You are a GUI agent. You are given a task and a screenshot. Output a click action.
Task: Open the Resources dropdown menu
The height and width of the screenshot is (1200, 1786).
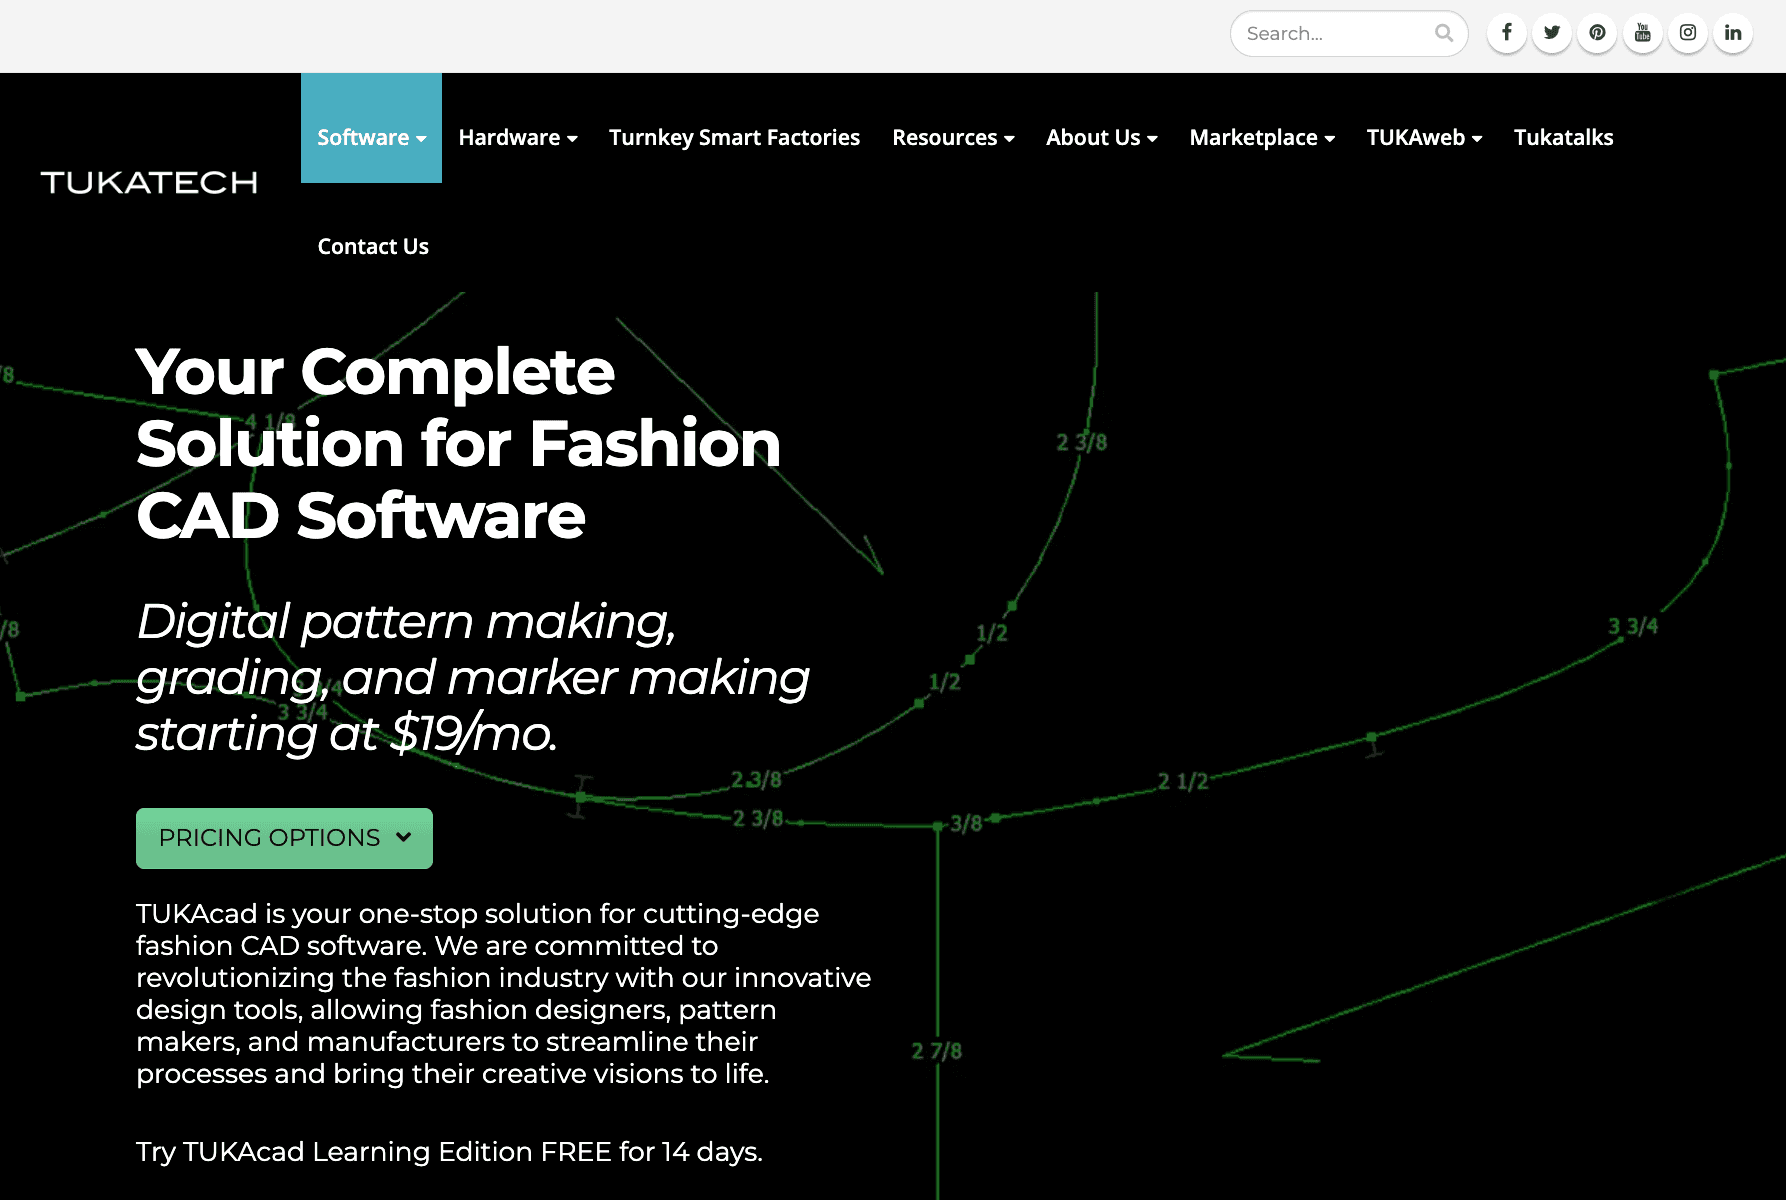(x=953, y=138)
